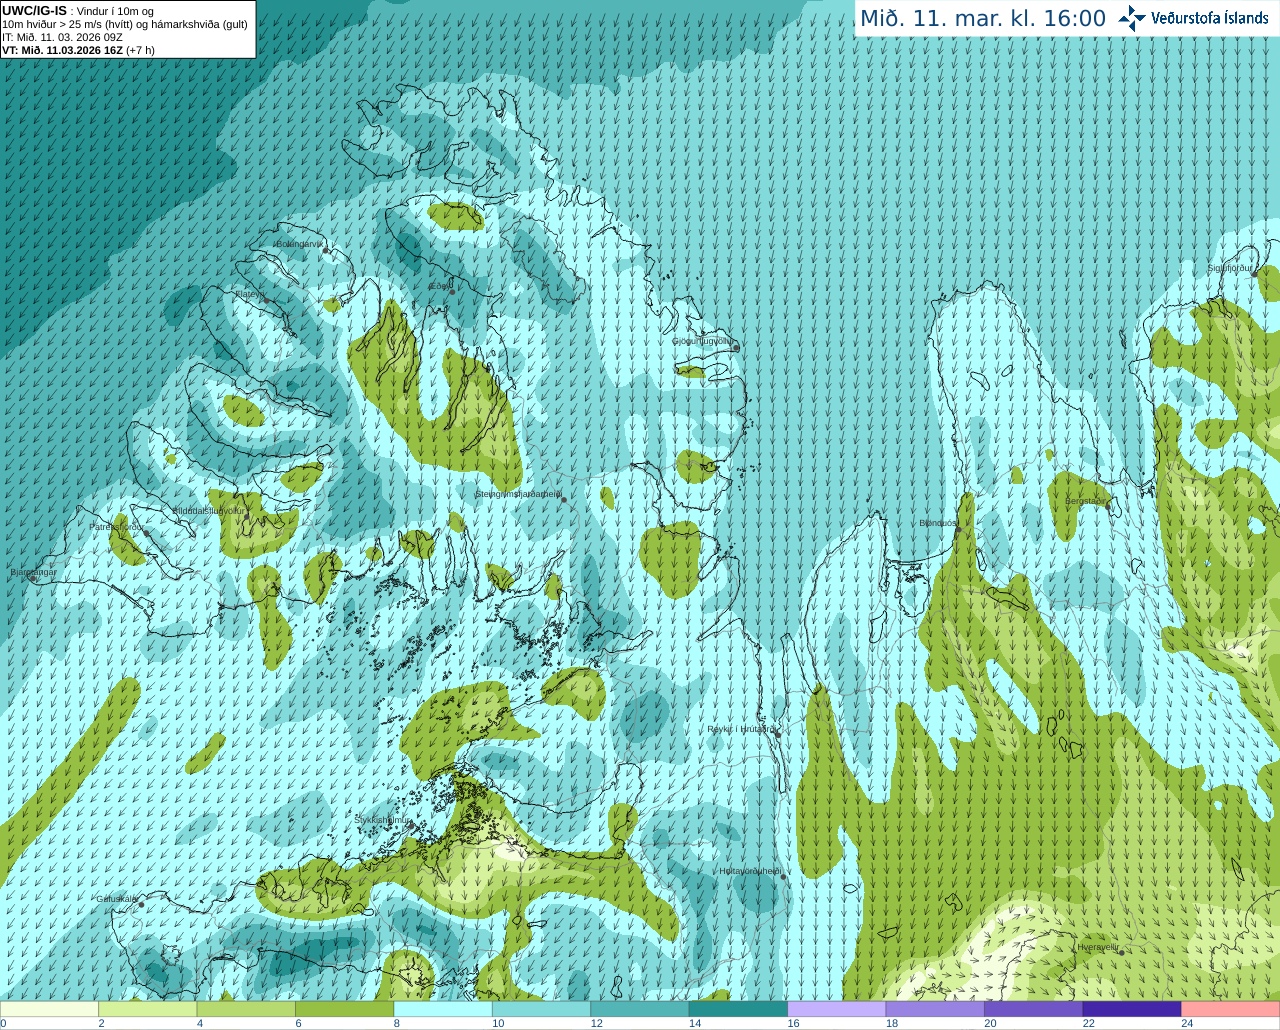Click the Bíldudalsflugvöllur station label
This screenshot has height=1030, width=1280.
[208, 510]
